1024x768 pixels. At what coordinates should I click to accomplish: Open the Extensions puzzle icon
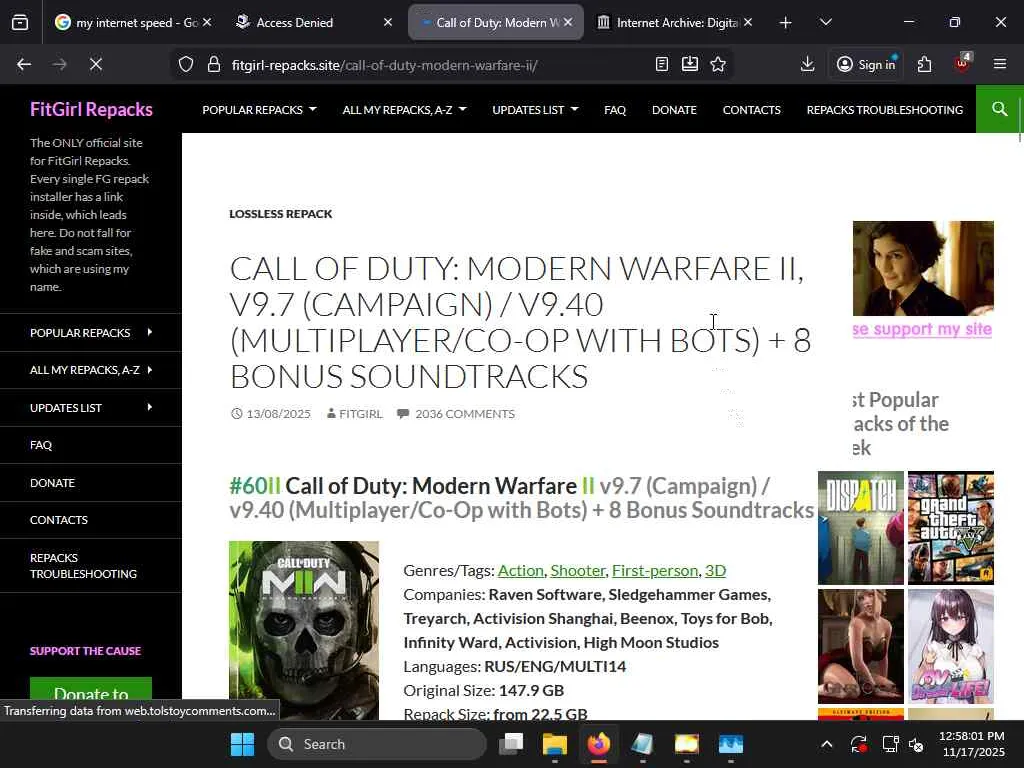tap(924, 64)
